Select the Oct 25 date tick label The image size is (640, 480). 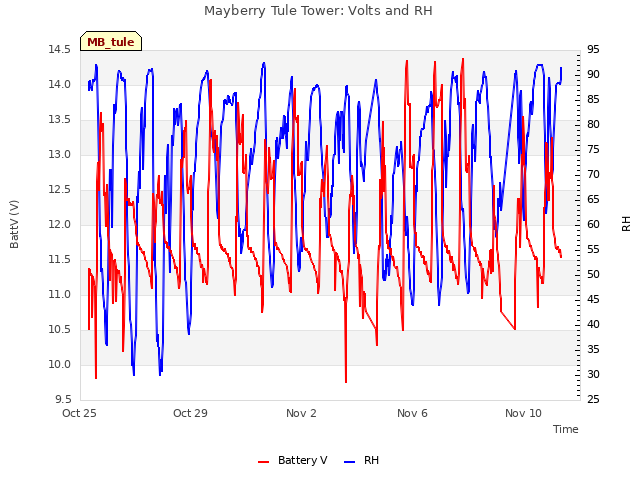pos(79,413)
